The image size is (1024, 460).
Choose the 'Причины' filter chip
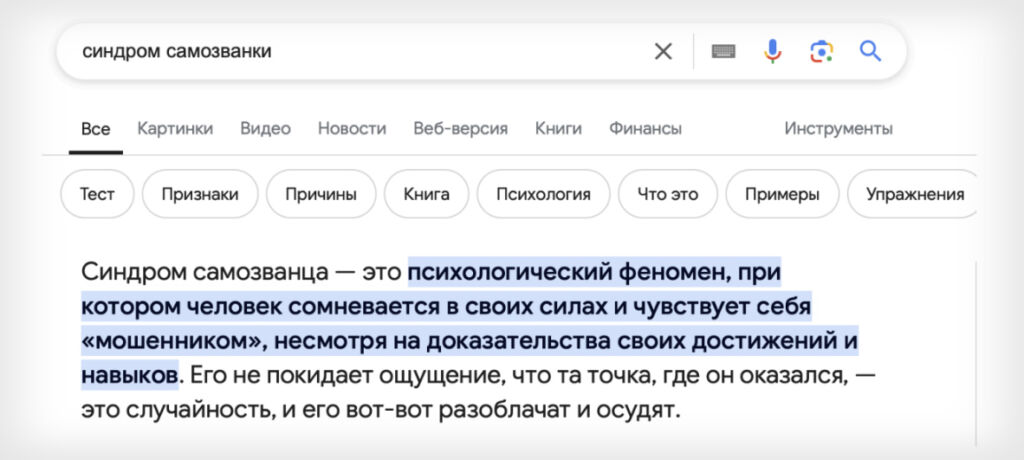(x=321, y=194)
